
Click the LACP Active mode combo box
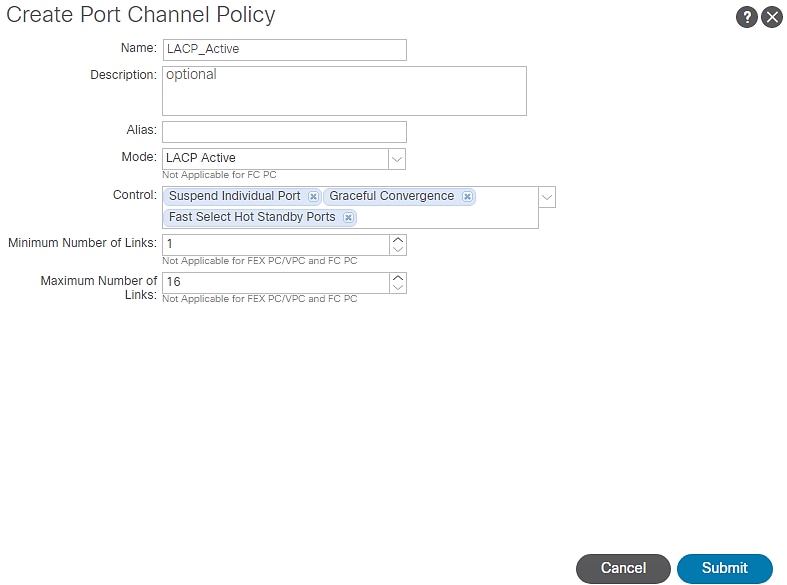coord(275,159)
